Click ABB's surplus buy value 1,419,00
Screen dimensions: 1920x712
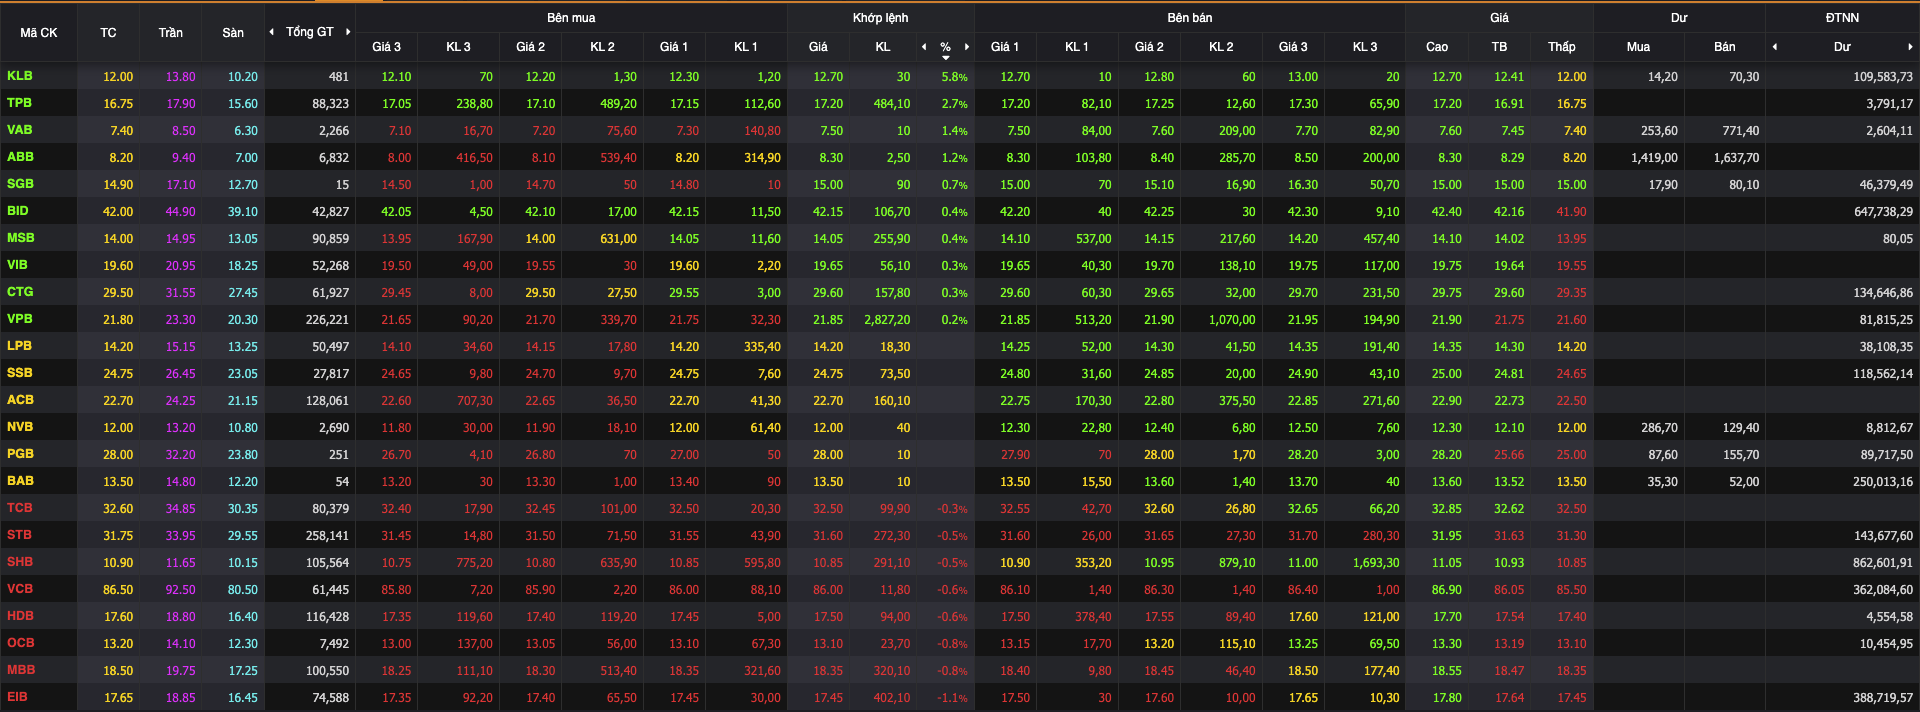1654,158
